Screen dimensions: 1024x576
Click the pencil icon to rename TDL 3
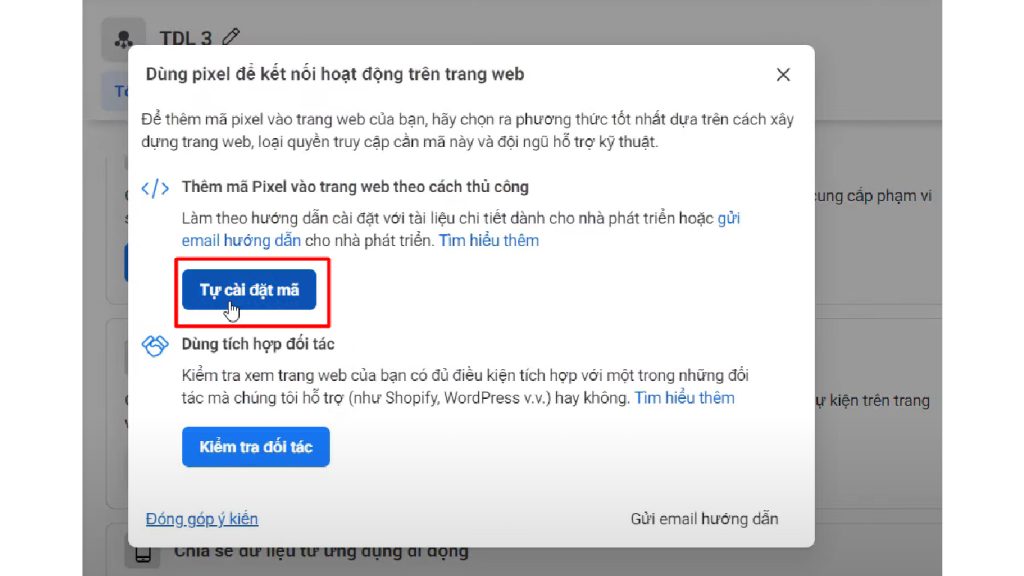coord(231,38)
